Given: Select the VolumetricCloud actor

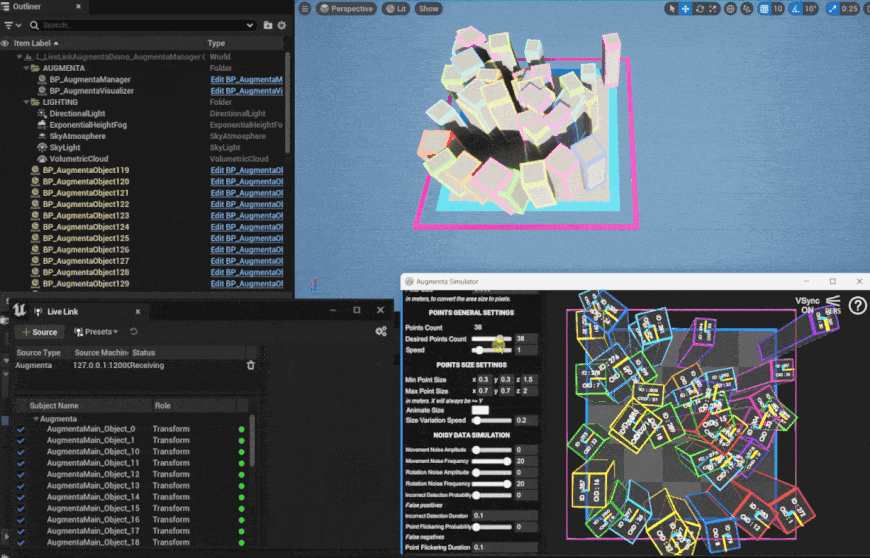Looking at the screenshot, I should 79,159.
